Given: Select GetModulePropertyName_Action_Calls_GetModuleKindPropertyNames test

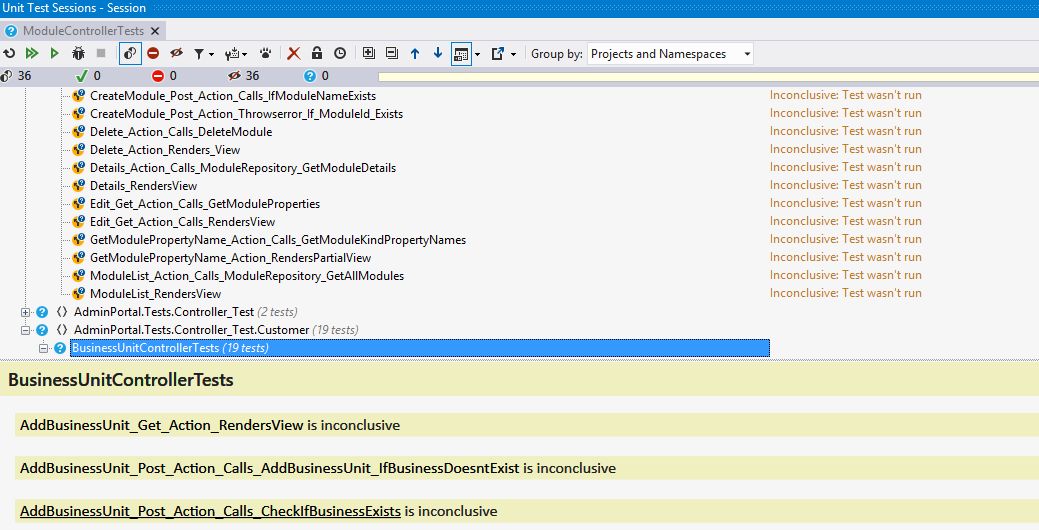Looking at the screenshot, I should pos(278,239).
